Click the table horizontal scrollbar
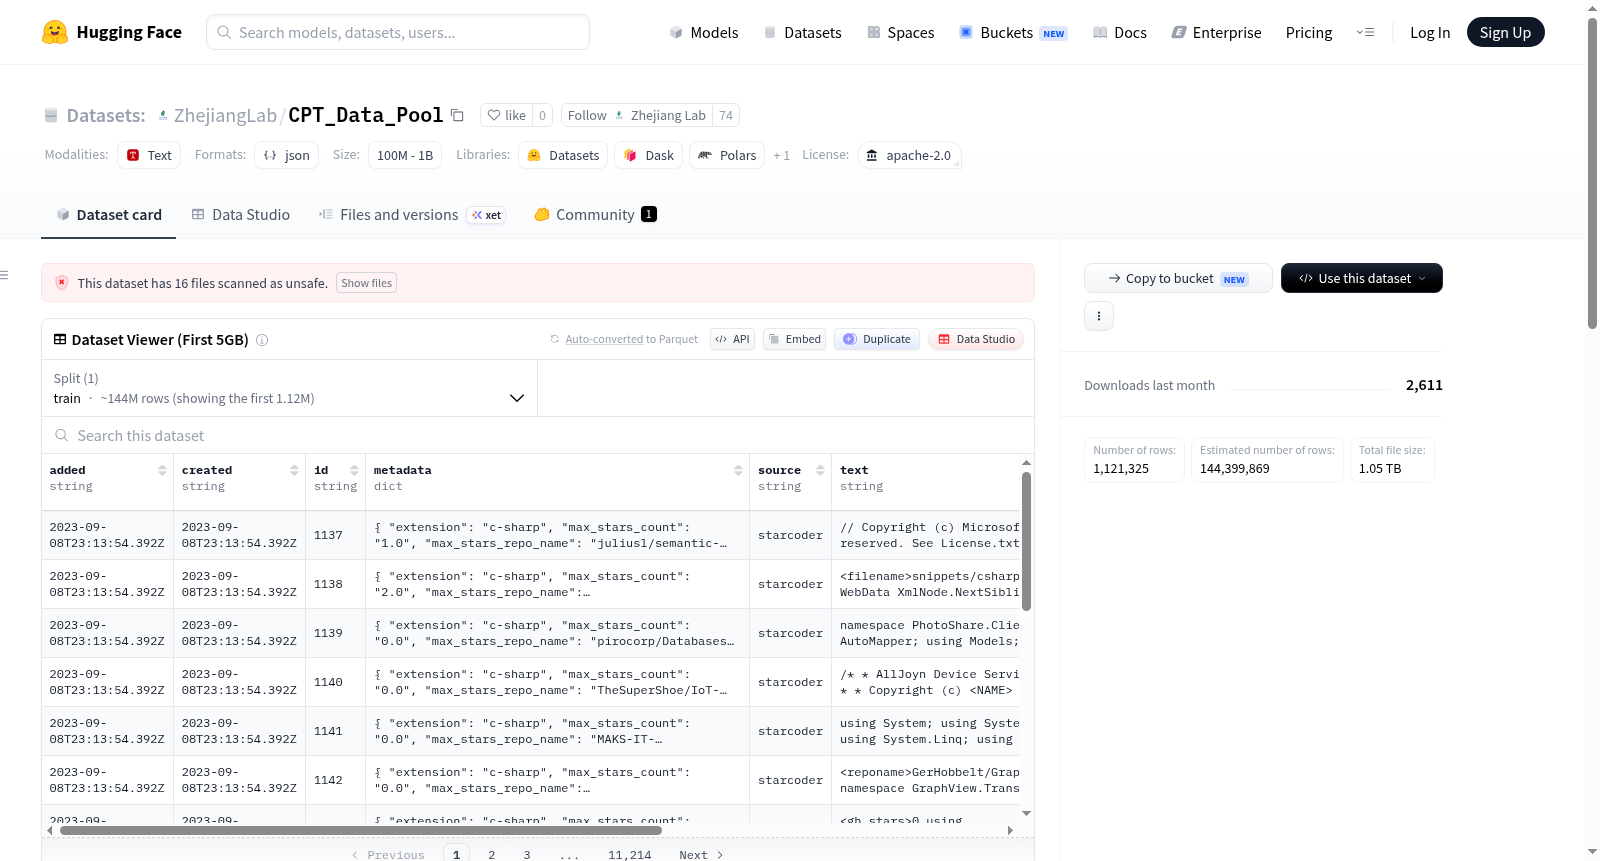 [361, 830]
